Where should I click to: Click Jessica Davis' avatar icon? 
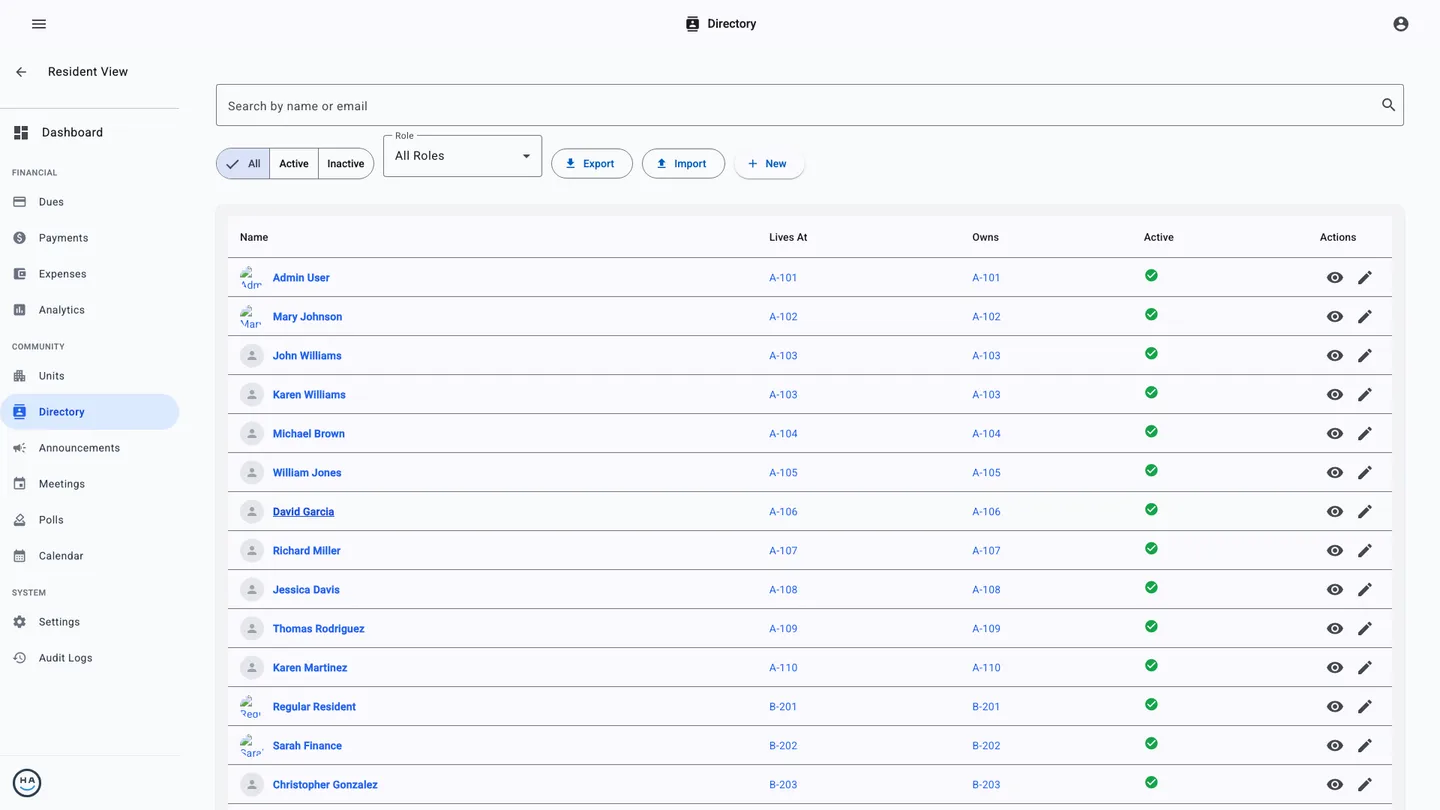point(252,590)
